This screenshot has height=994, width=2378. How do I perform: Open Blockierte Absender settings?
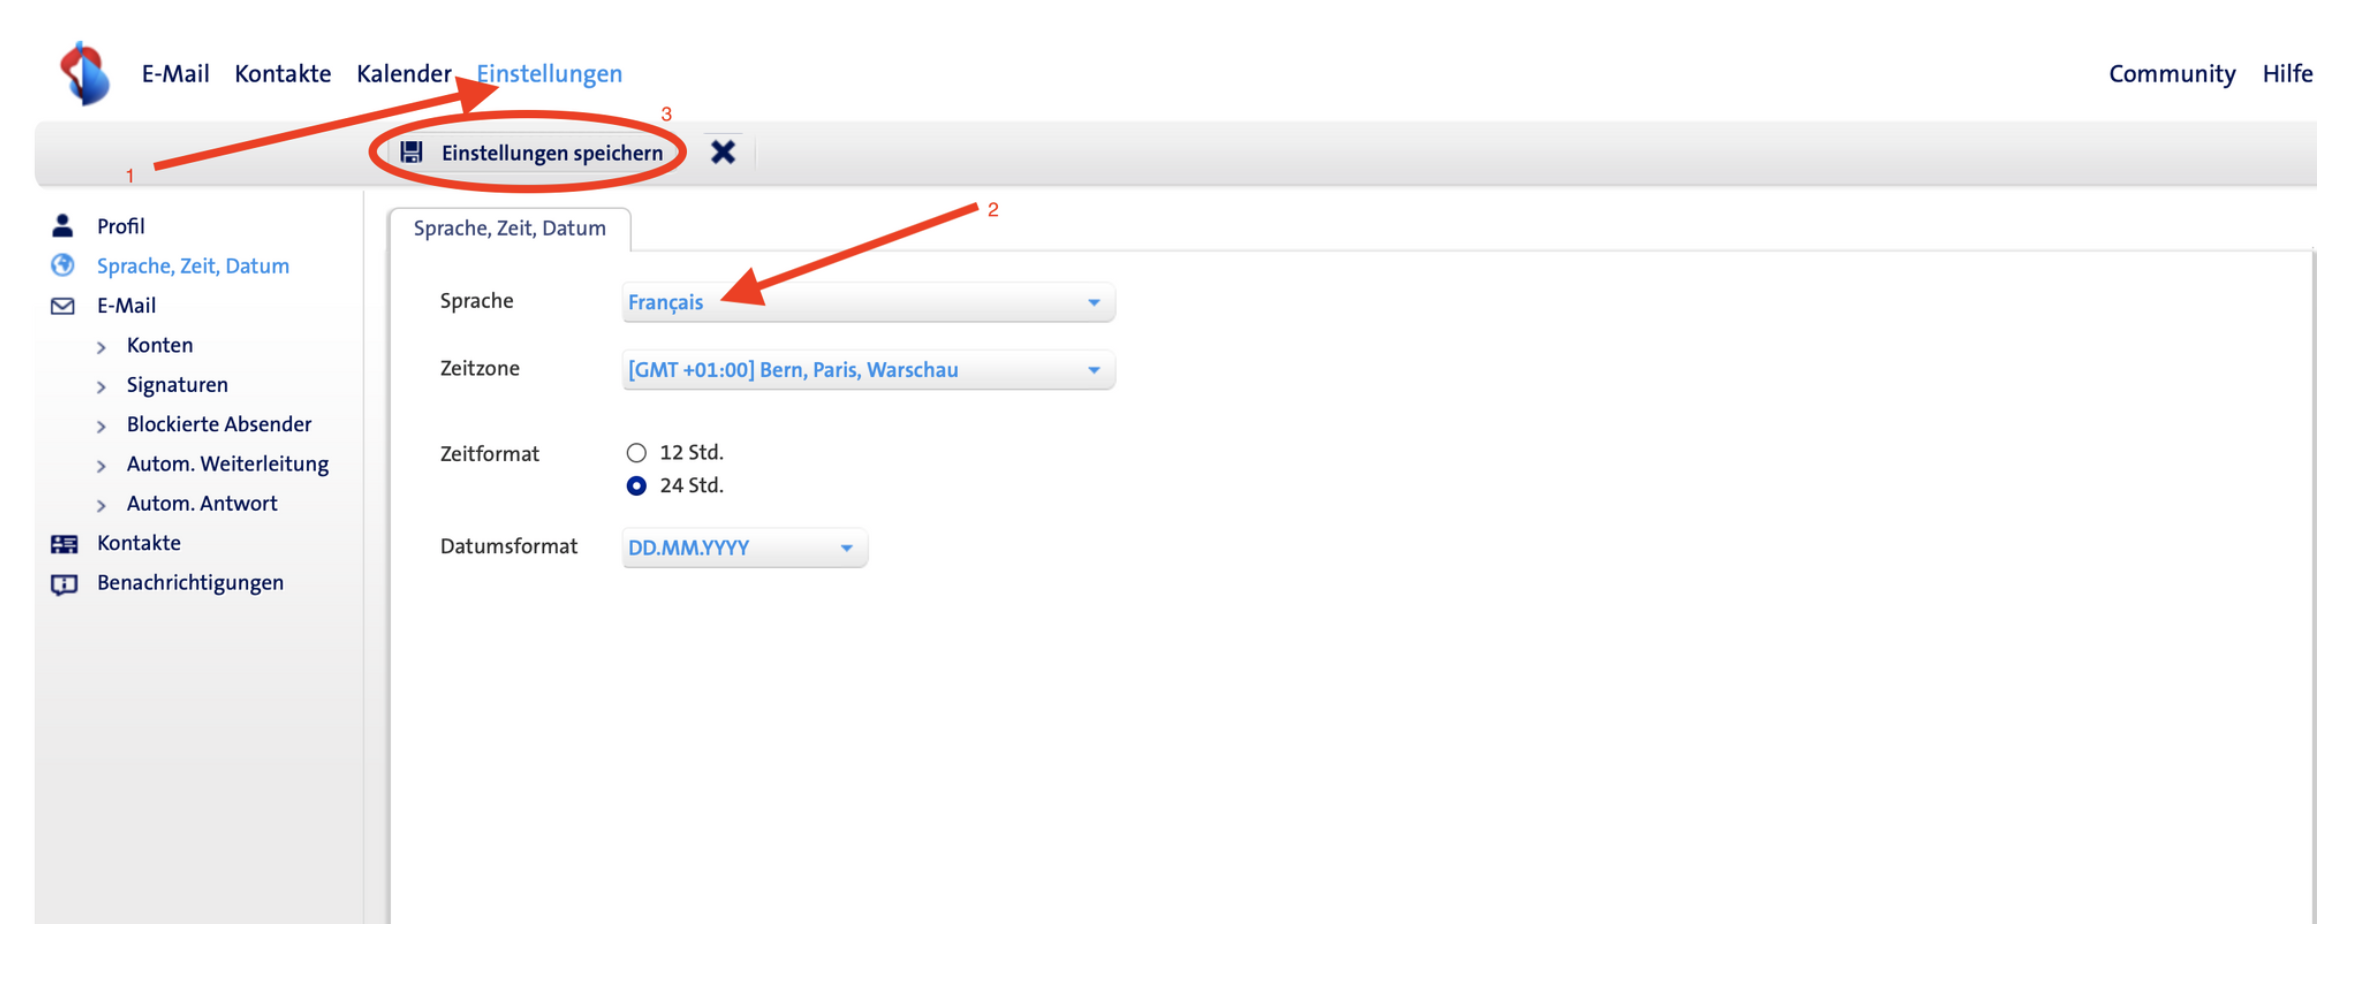(219, 425)
